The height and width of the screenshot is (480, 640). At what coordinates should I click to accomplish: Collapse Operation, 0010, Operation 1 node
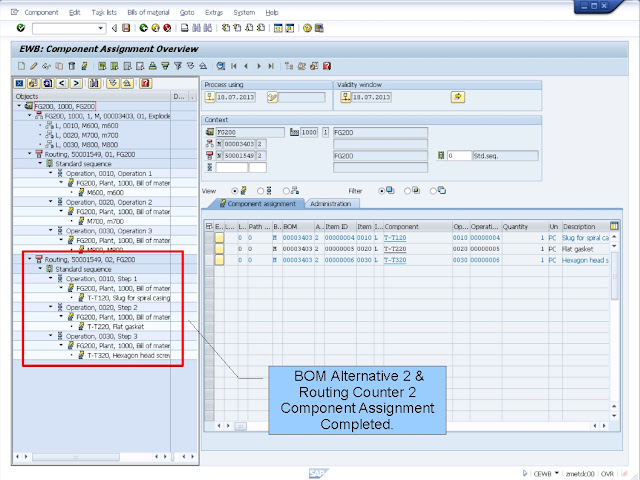[51, 173]
